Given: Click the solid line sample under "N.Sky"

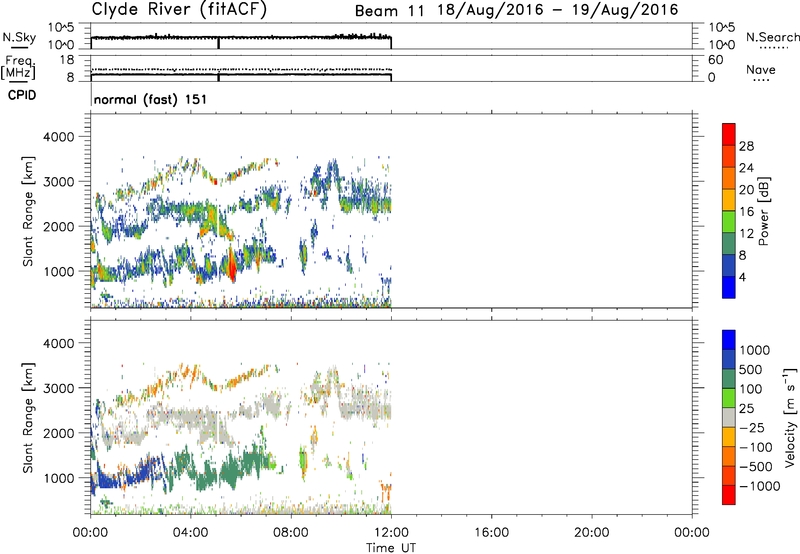Looking at the screenshot, I should (19, 48).
